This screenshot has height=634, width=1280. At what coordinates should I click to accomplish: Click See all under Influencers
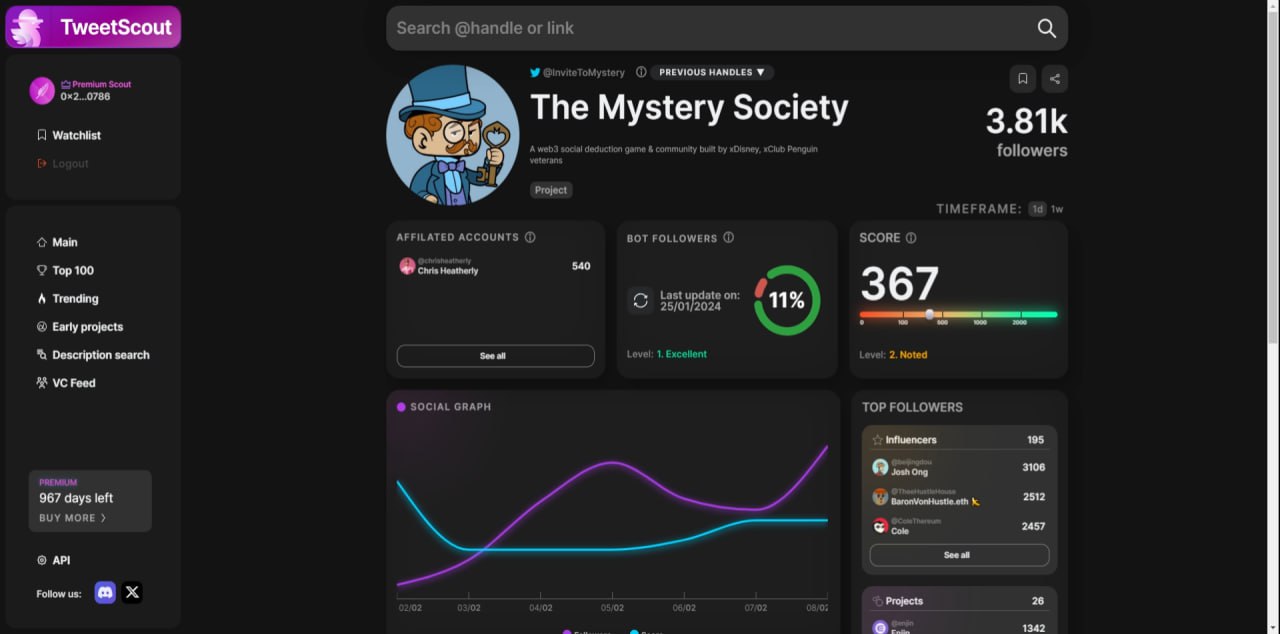pos(959,555)
